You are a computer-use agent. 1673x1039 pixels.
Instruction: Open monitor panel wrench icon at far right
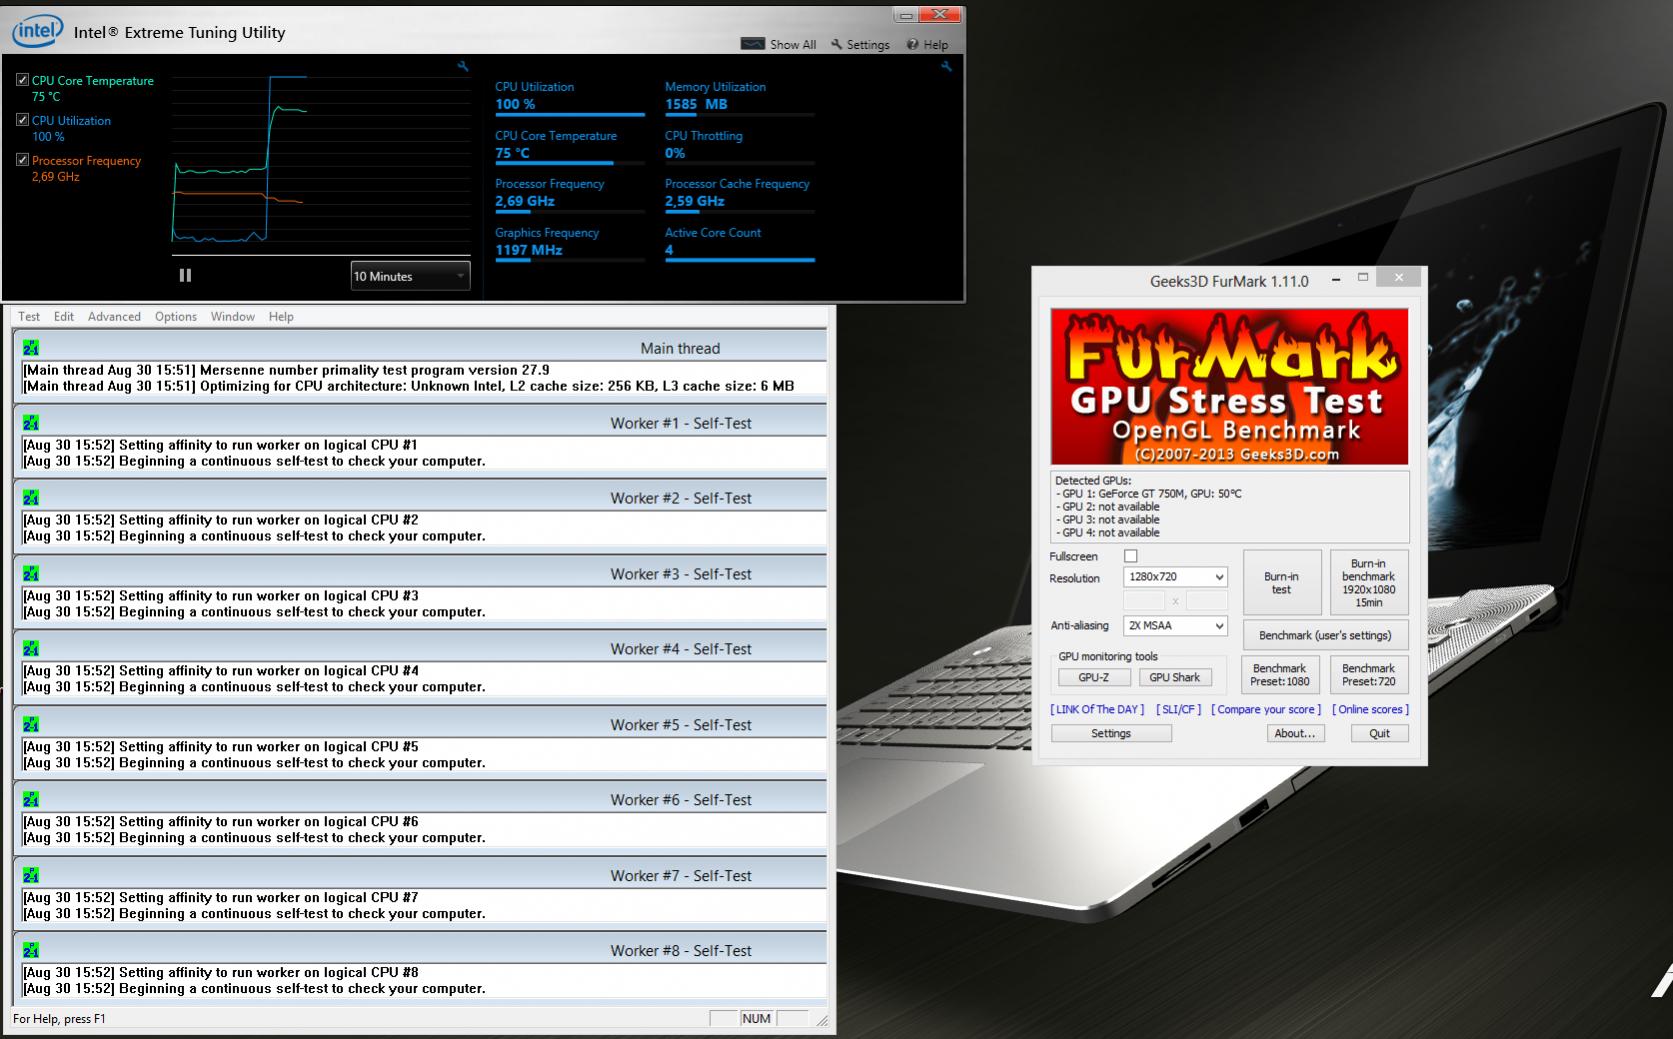pos(946,66)
